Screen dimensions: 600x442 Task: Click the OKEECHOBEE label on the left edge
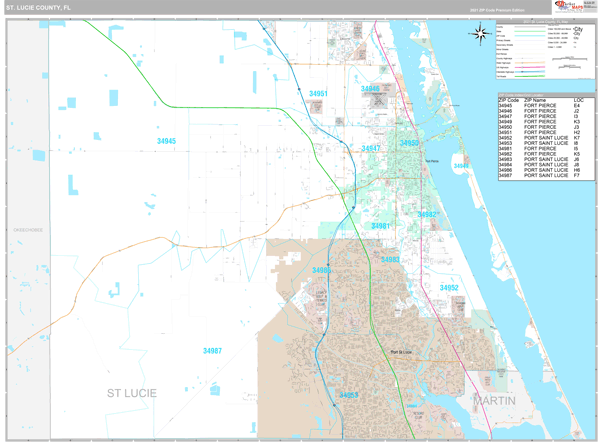[28, 230]
